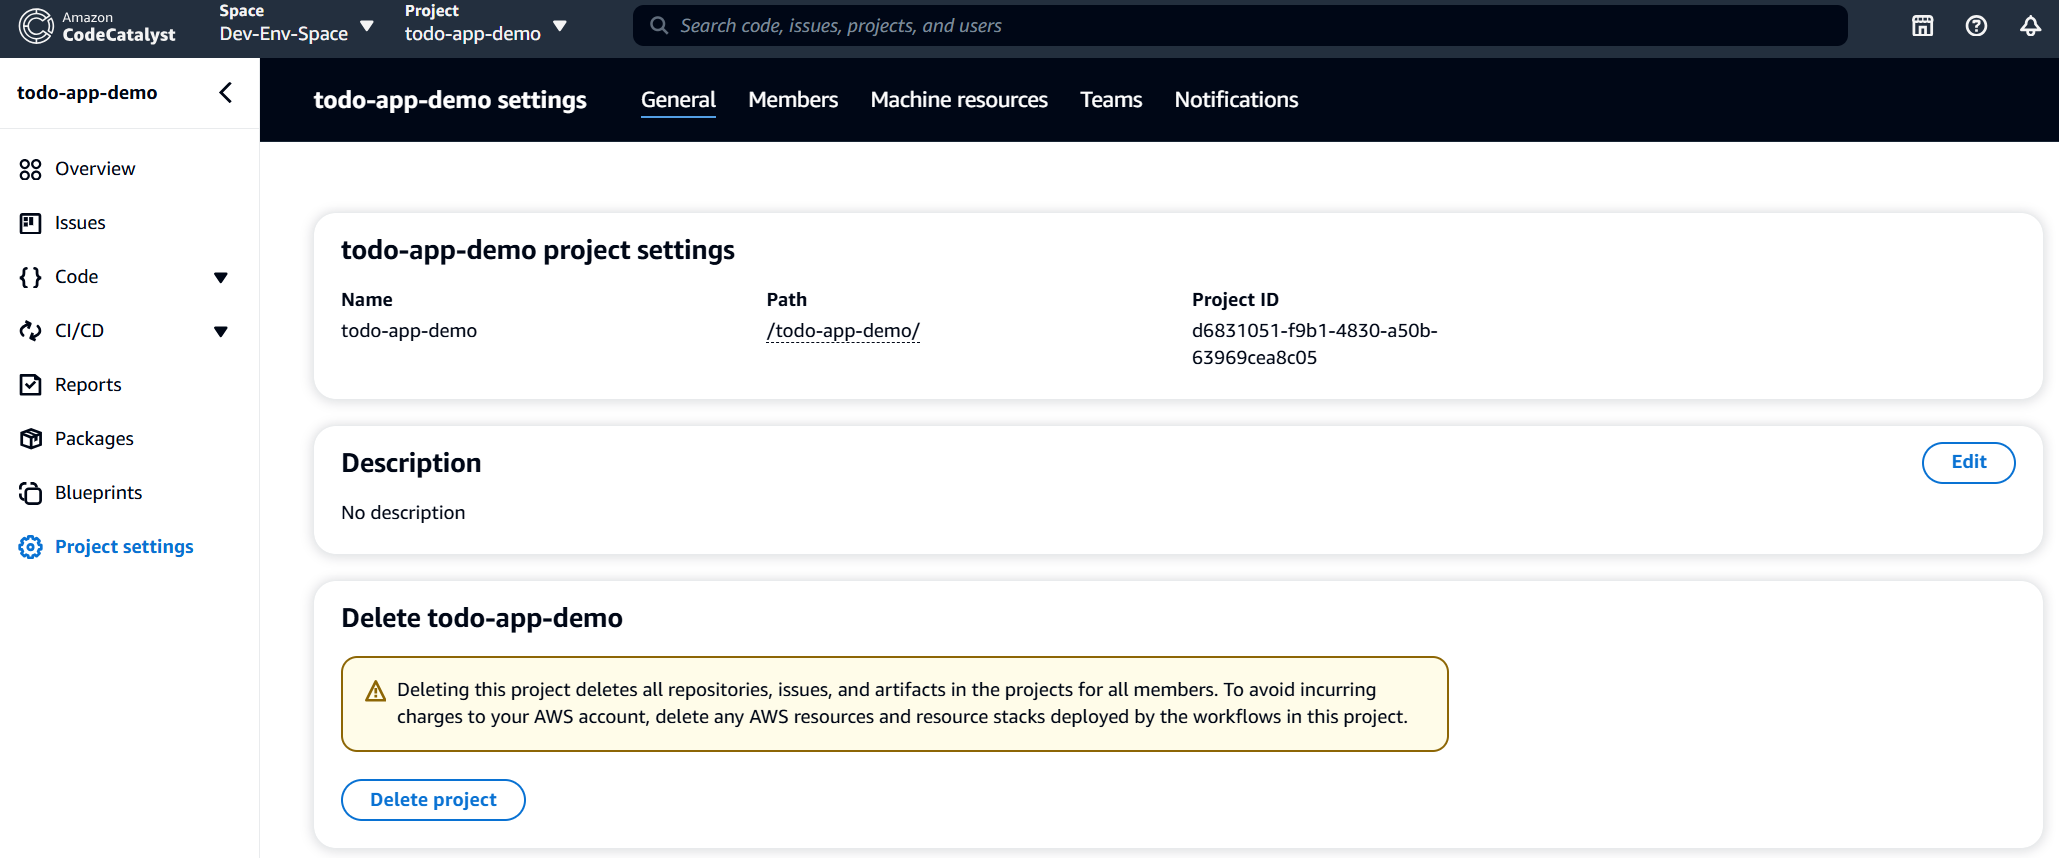
Task: Switch to the Members tab
Action: [793, 100]
